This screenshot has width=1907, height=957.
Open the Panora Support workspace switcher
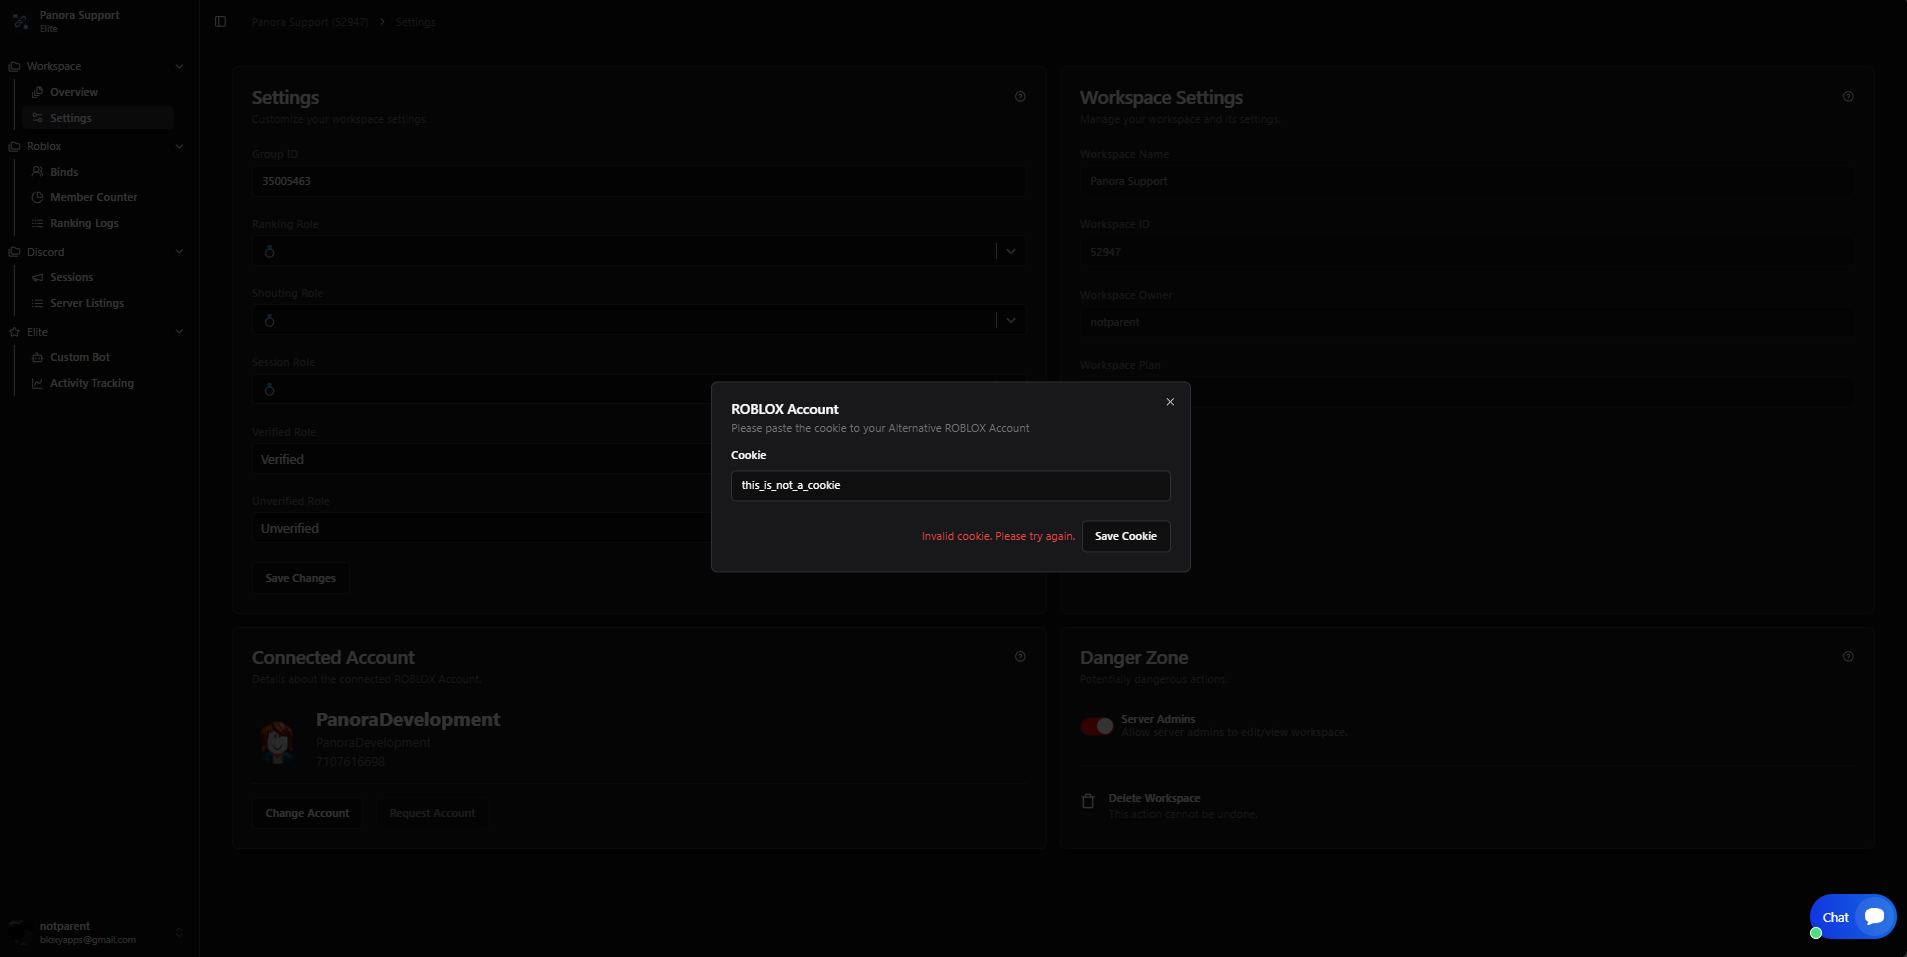click(97, 21)
